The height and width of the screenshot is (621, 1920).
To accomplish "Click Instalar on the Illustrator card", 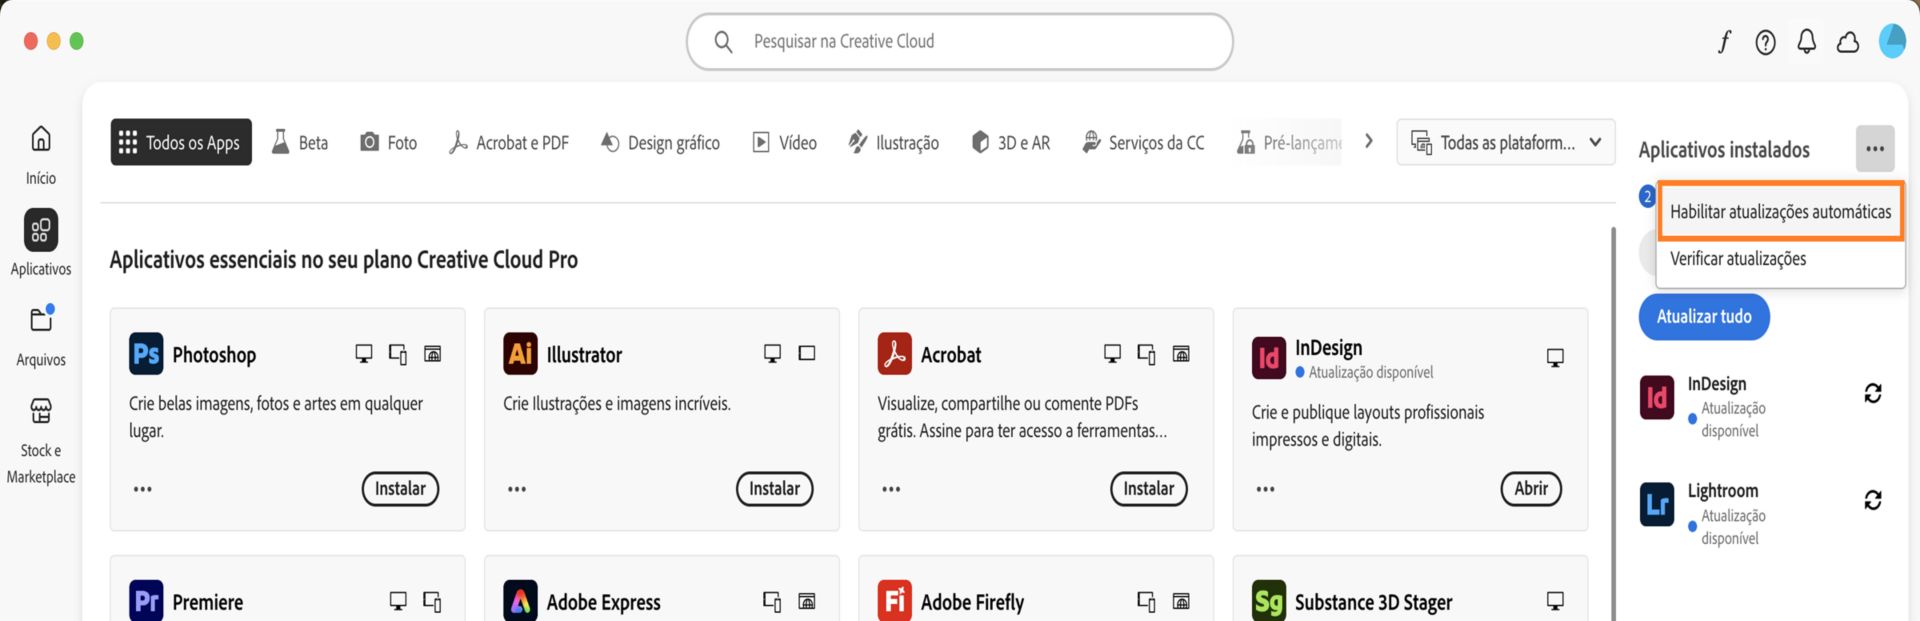I will [x=774, y=489].
